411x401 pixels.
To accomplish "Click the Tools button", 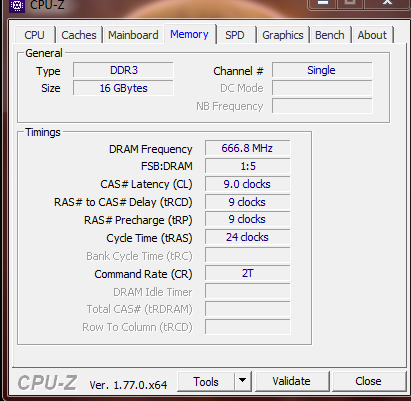I will pos(206,382).
